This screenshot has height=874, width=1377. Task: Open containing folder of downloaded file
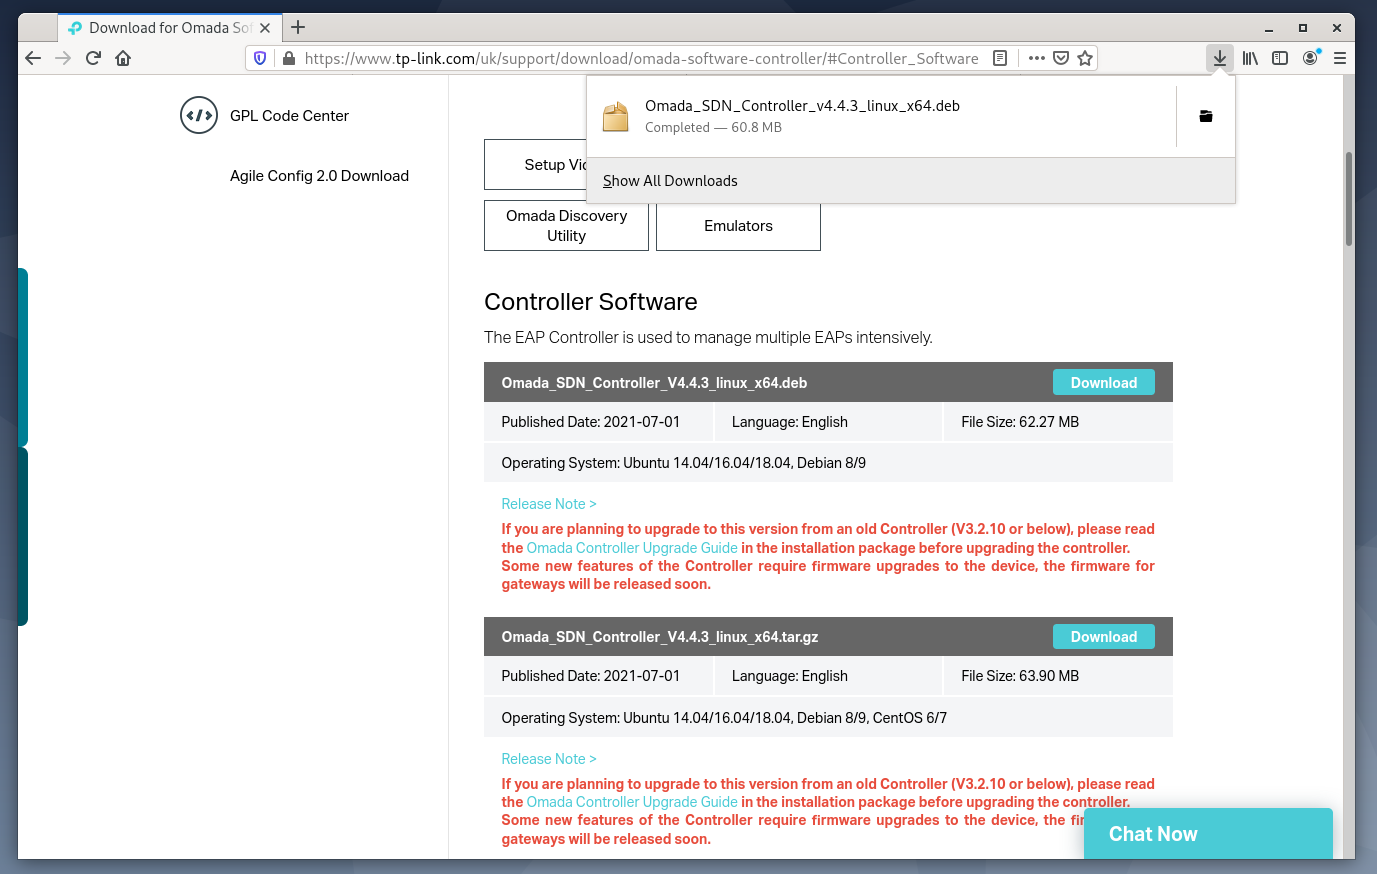click(x=1206, y=116)
